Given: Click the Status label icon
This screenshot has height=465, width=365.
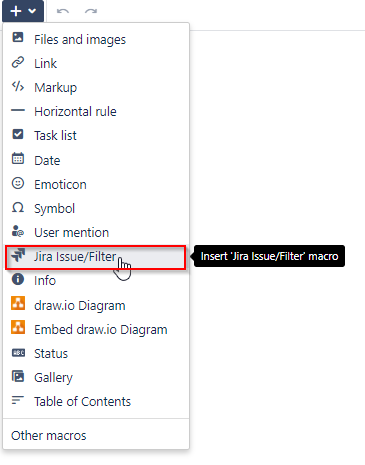Looking at the screenshot, I should (18, 353).
